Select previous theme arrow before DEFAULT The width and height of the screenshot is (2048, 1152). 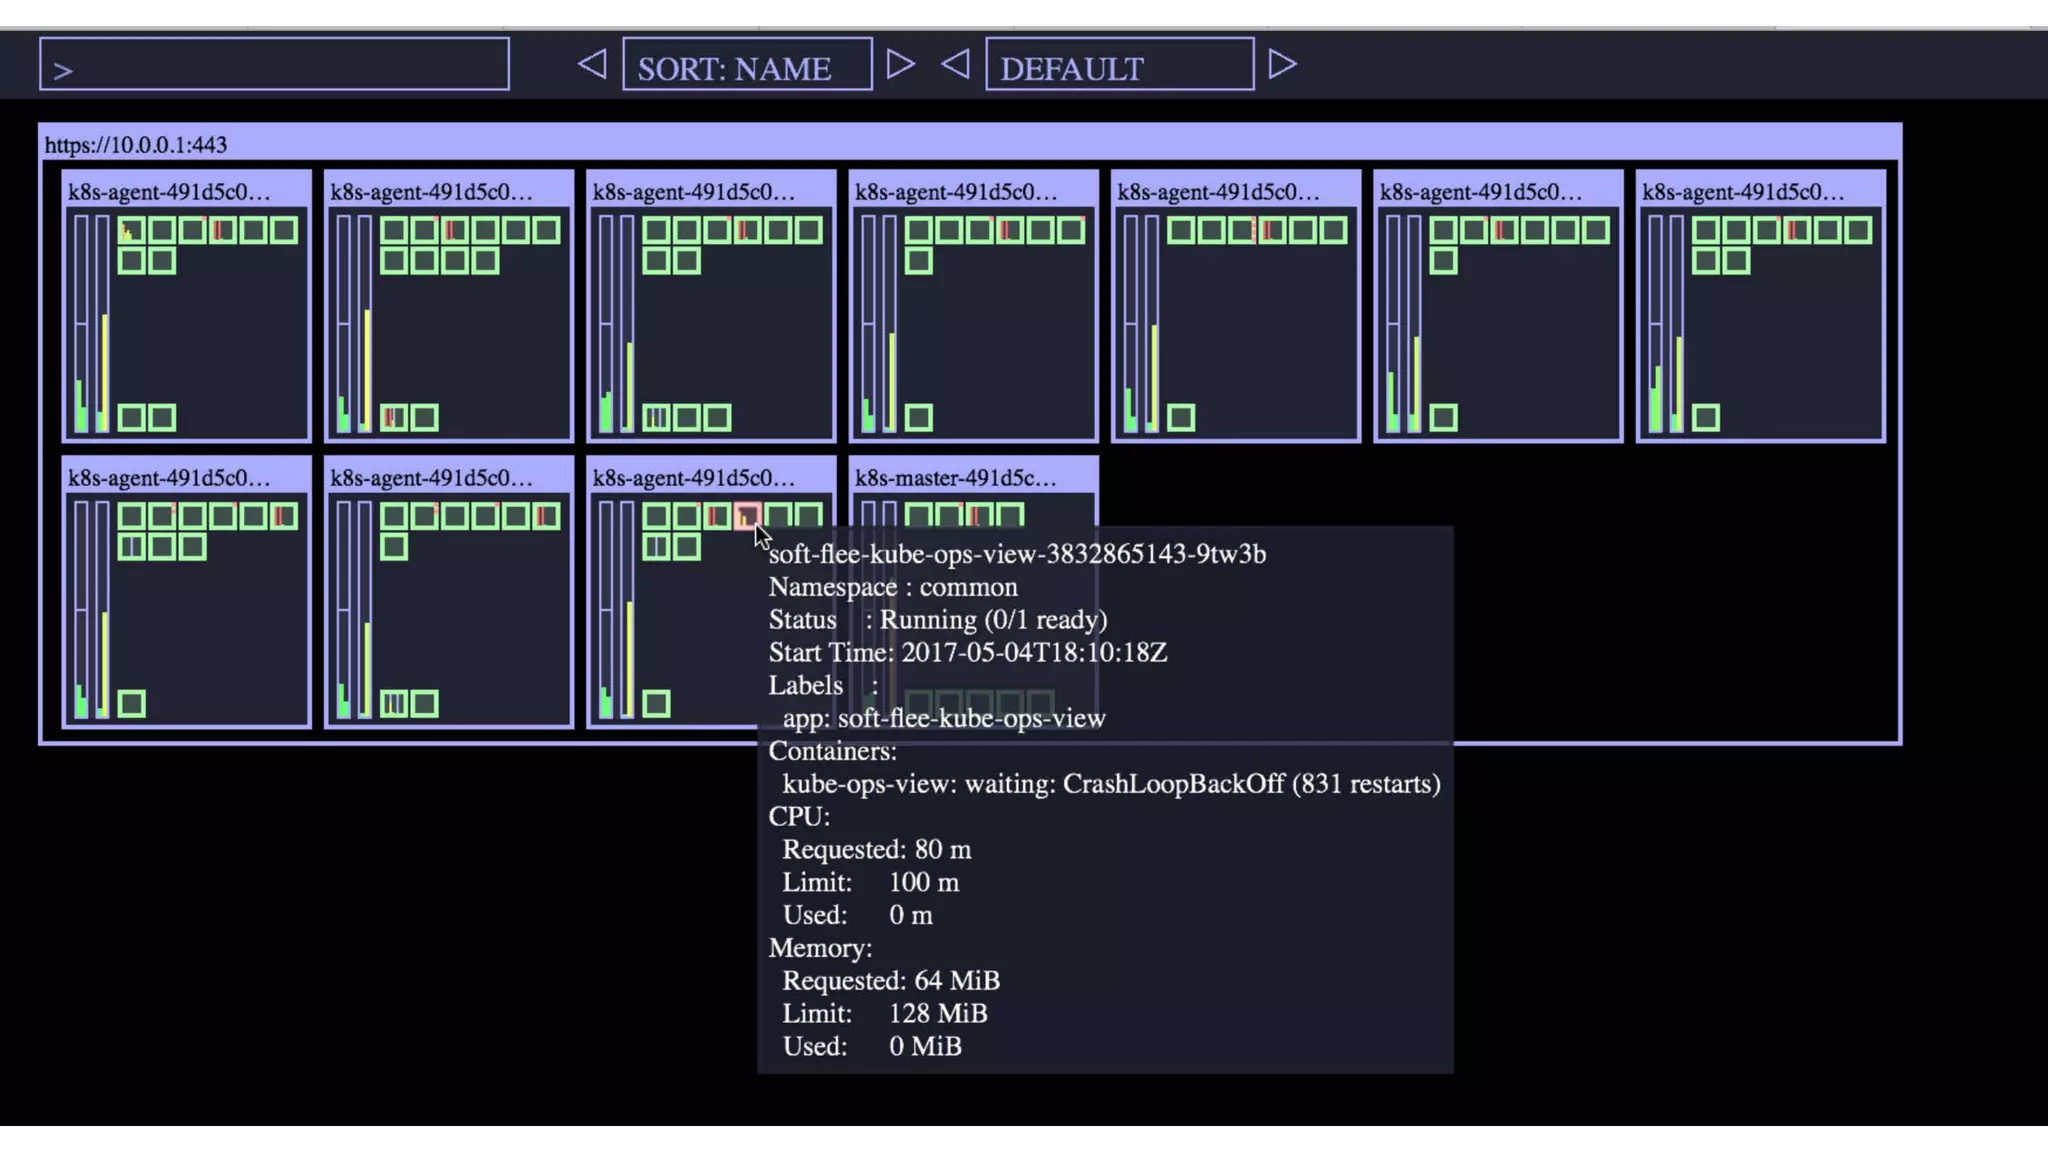point(955,65)
